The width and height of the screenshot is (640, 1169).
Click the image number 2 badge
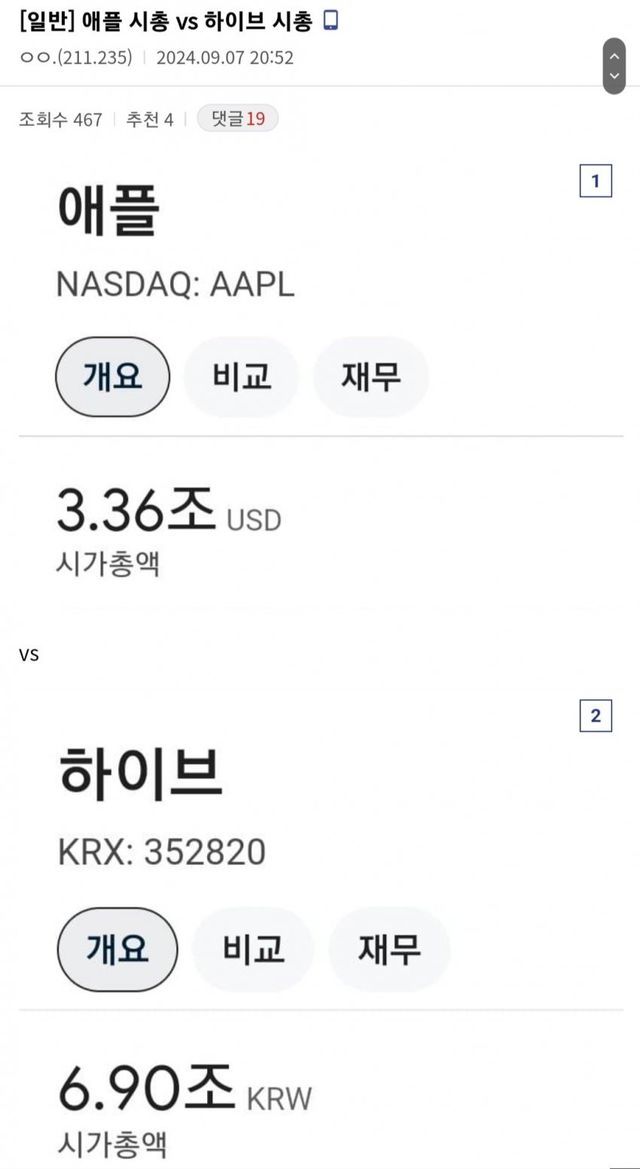tap(596, 715)
